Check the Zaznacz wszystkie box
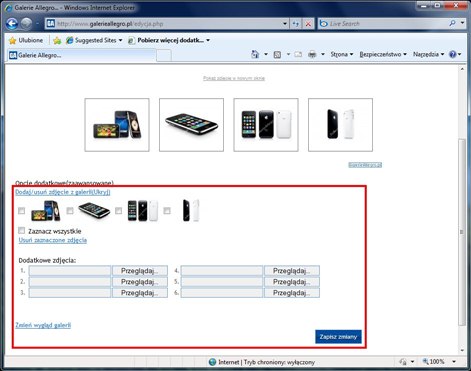This screenshot has height=371, width=471. 22,231
